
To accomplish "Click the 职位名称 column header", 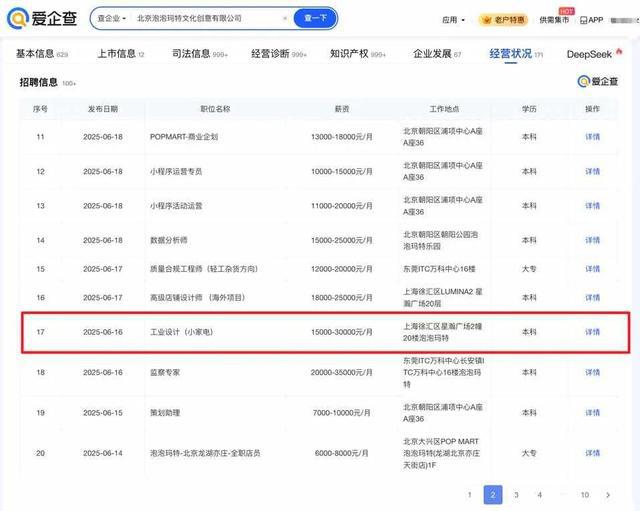I will pos(215,109).
